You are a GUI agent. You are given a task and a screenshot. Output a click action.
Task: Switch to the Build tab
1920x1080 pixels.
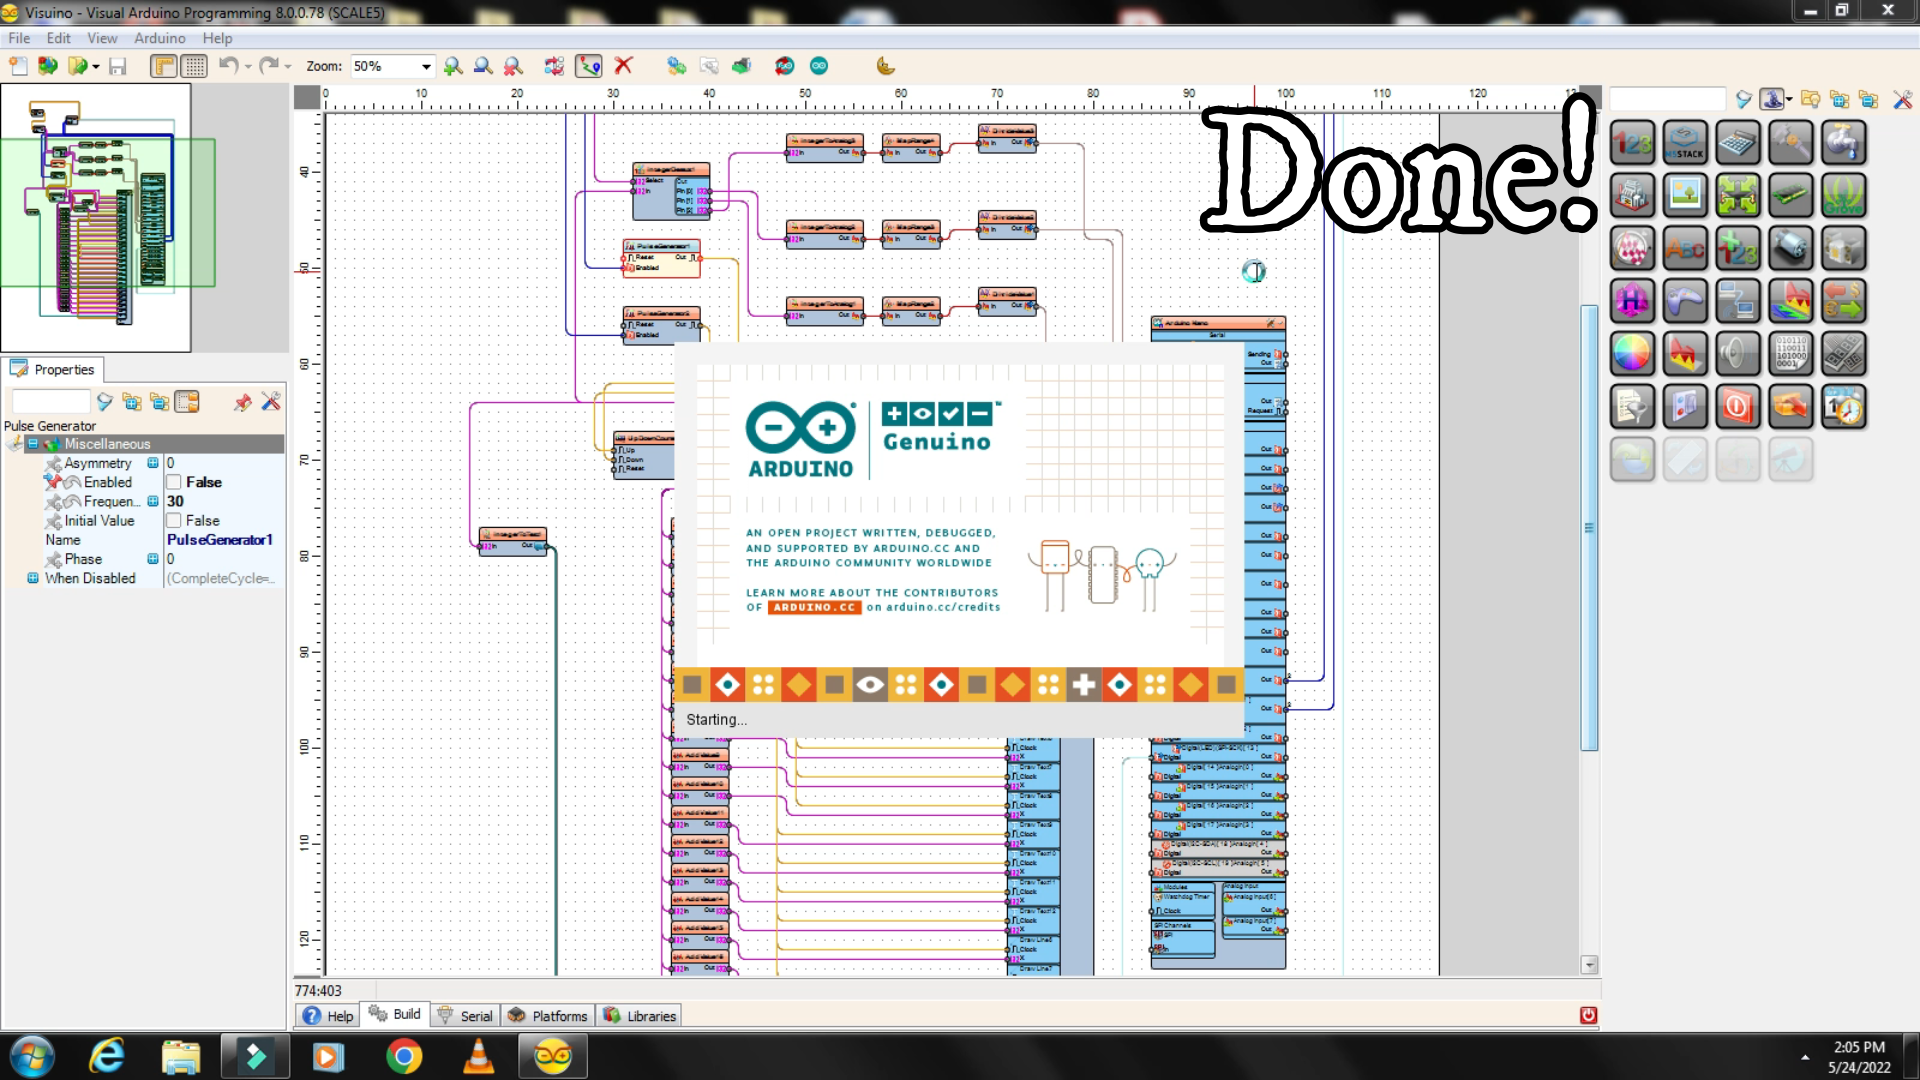[x=395, y=1014]
